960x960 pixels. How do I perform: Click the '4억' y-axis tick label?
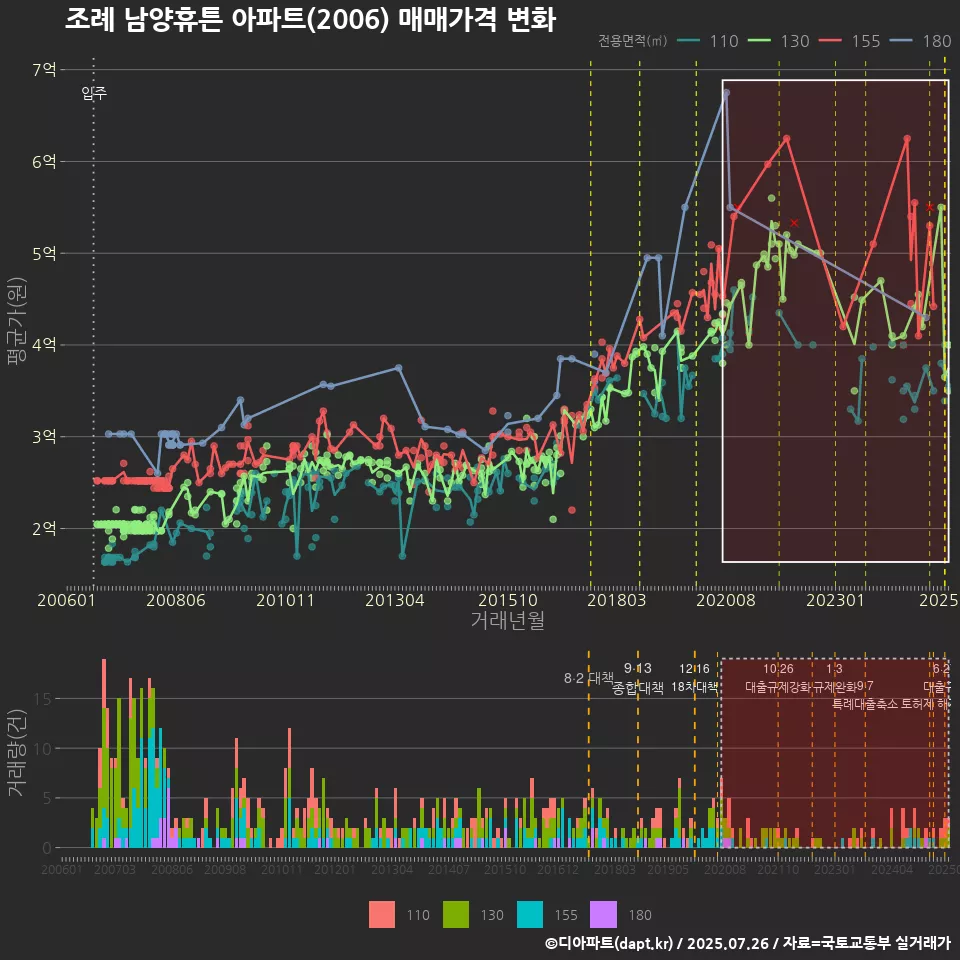44,345
